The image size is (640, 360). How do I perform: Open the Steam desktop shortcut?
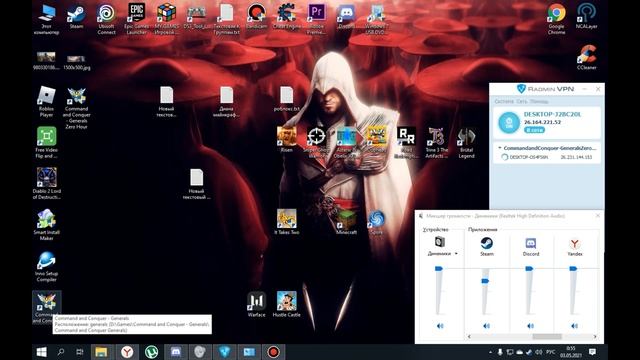click(x=76, y=17)
